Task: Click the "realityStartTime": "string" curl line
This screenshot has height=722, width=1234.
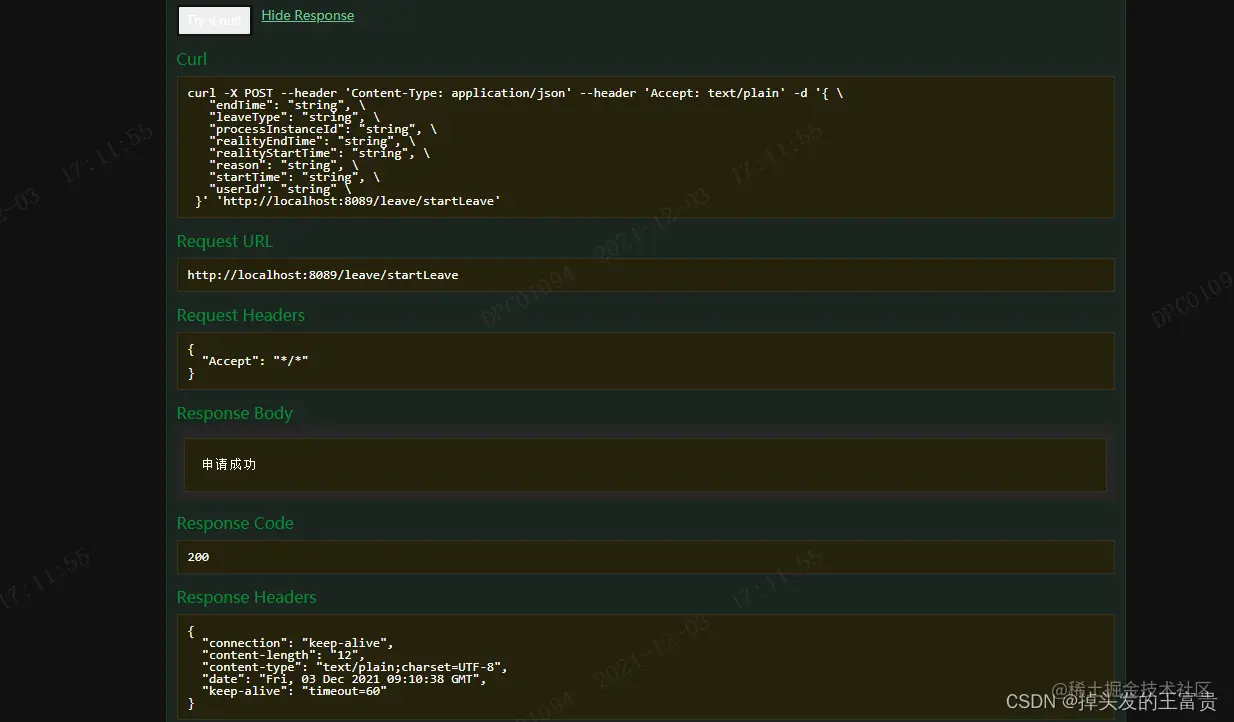Action: [319, 153]
